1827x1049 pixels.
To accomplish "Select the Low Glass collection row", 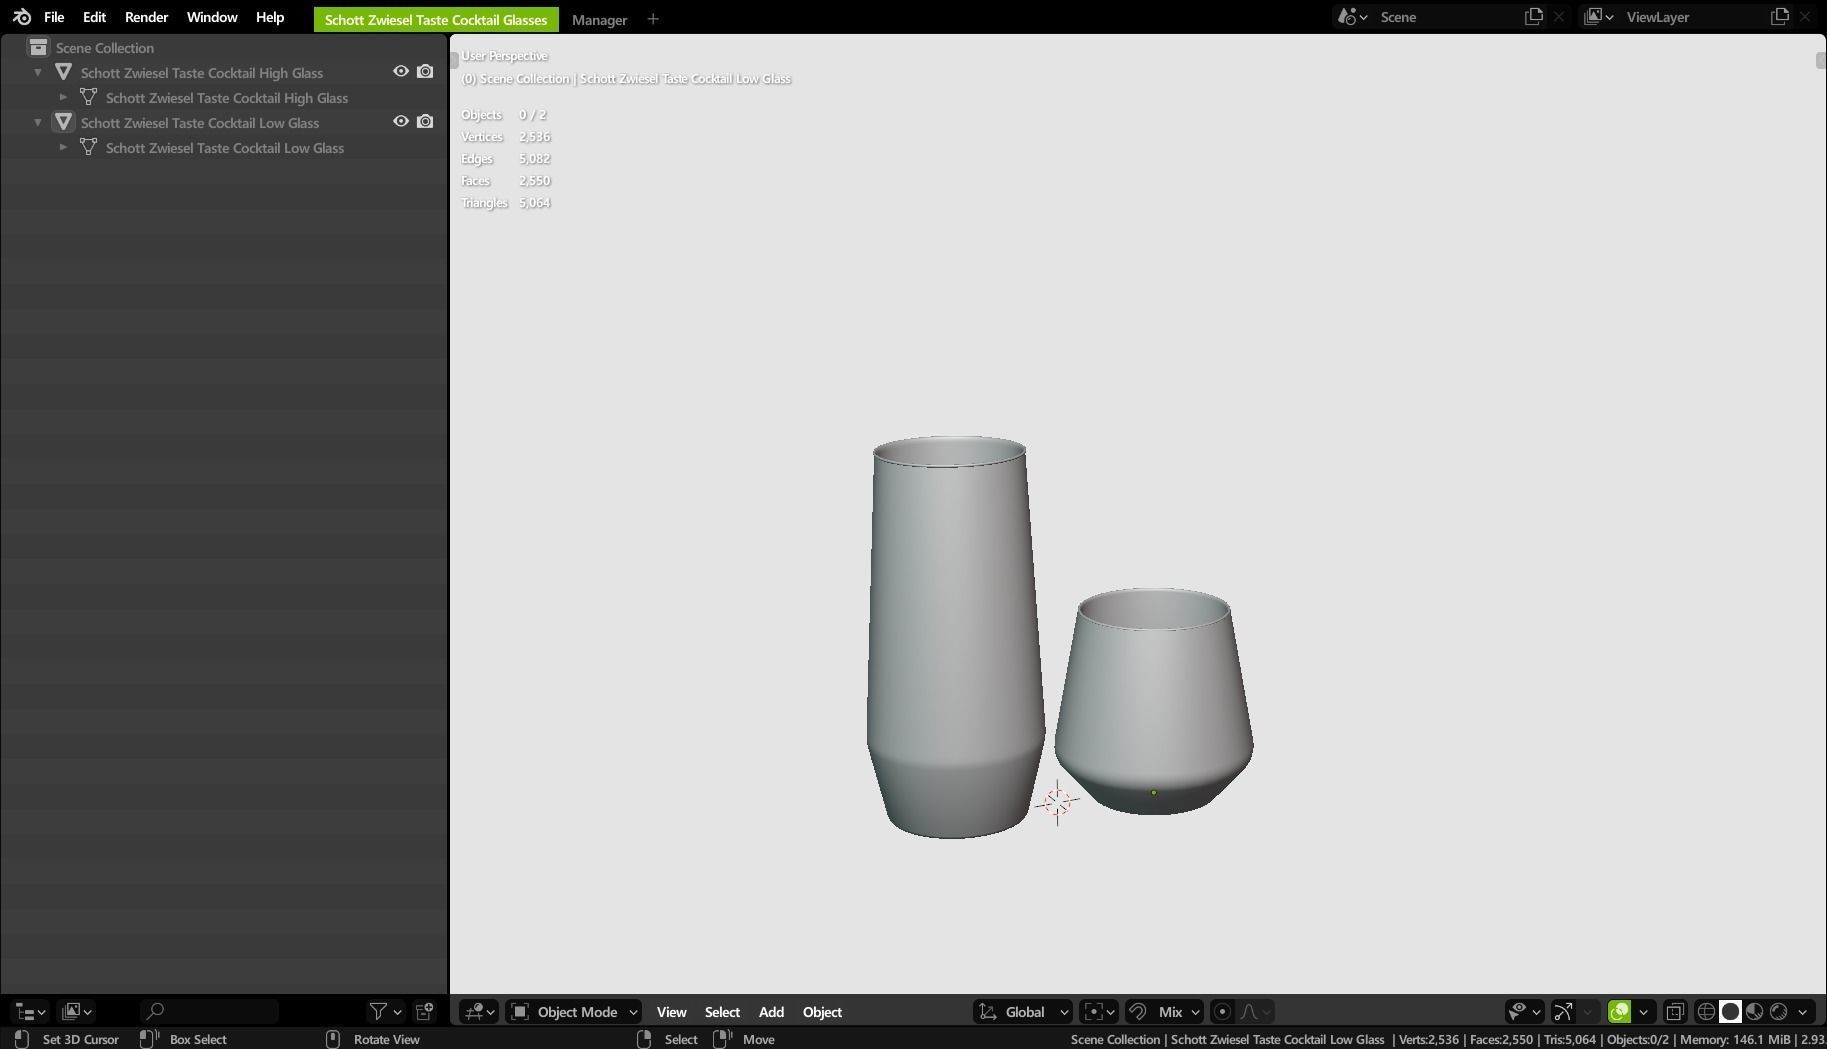I will pyautogui.click(x=224, y=122).
